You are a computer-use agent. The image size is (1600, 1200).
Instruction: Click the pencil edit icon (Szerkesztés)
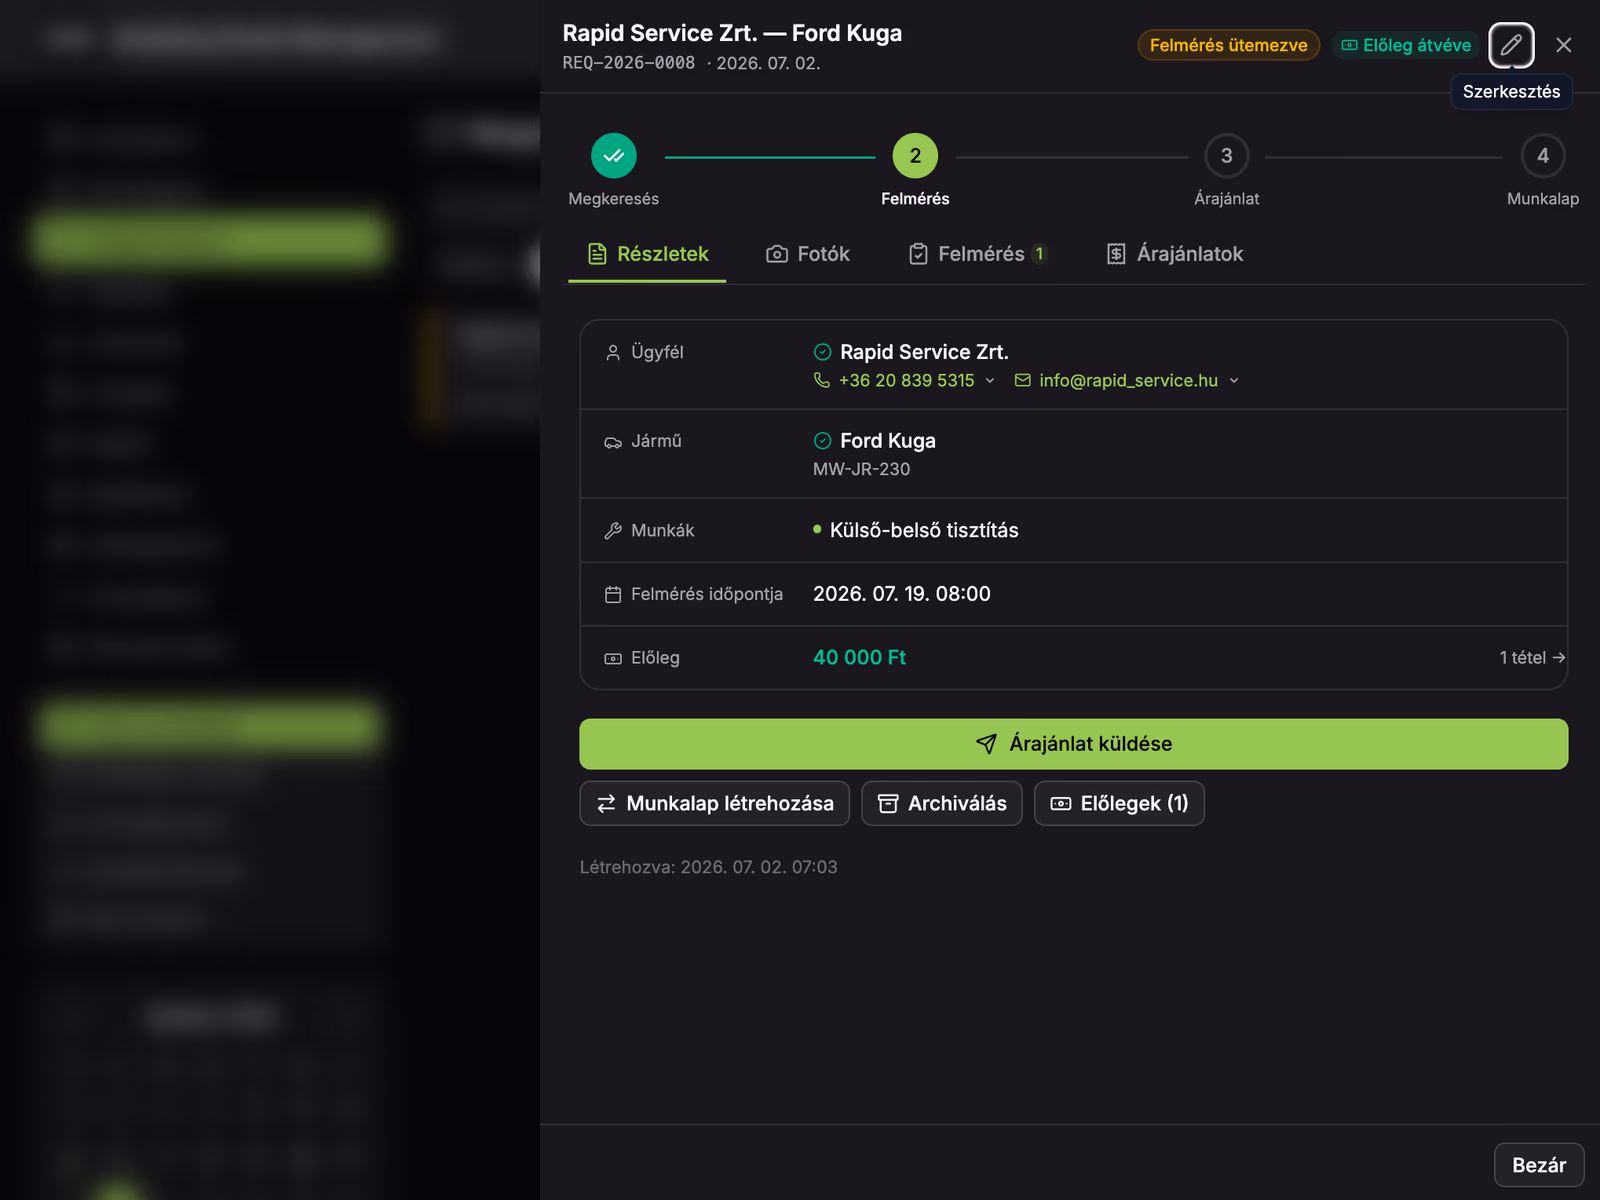1511,45
